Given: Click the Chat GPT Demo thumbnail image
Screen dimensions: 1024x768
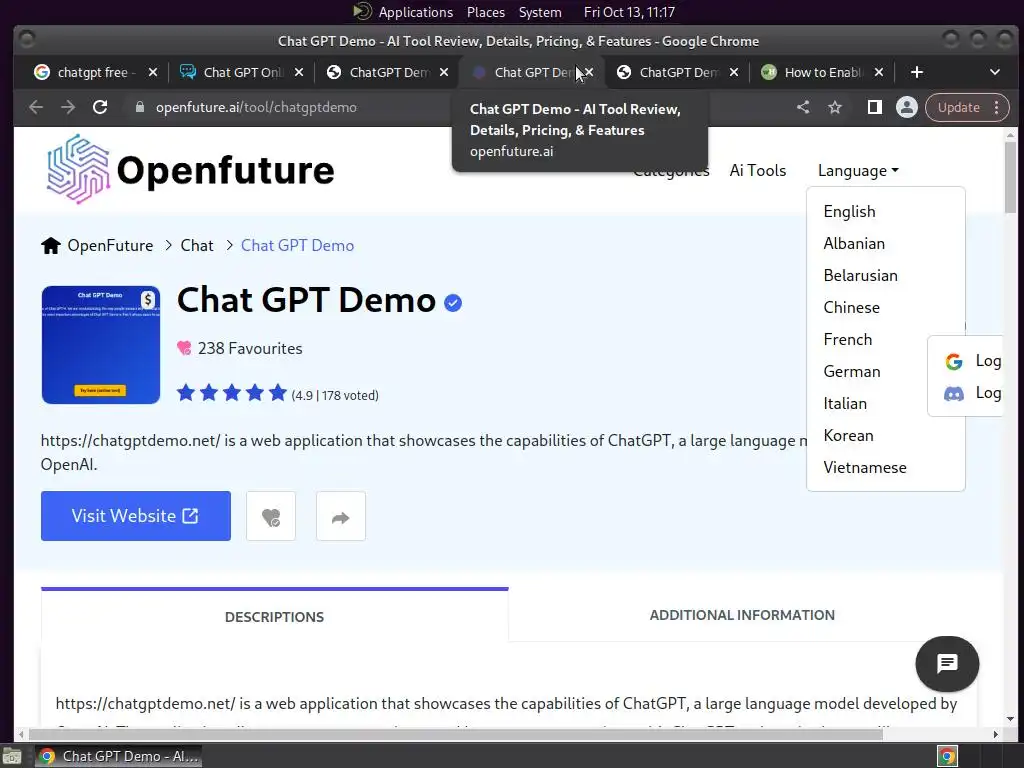Looking at the screenshot, I should pyautogui.click(x=101, y=345).
